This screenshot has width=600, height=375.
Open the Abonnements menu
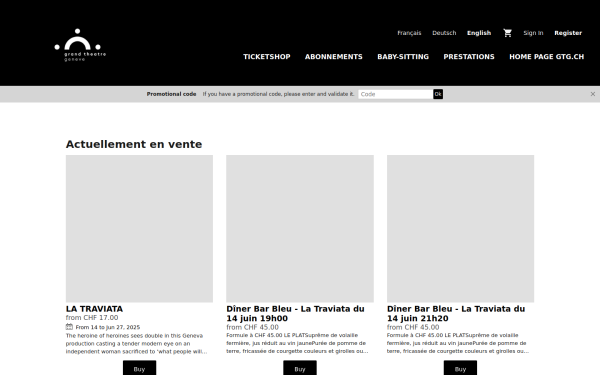(334, 57)
